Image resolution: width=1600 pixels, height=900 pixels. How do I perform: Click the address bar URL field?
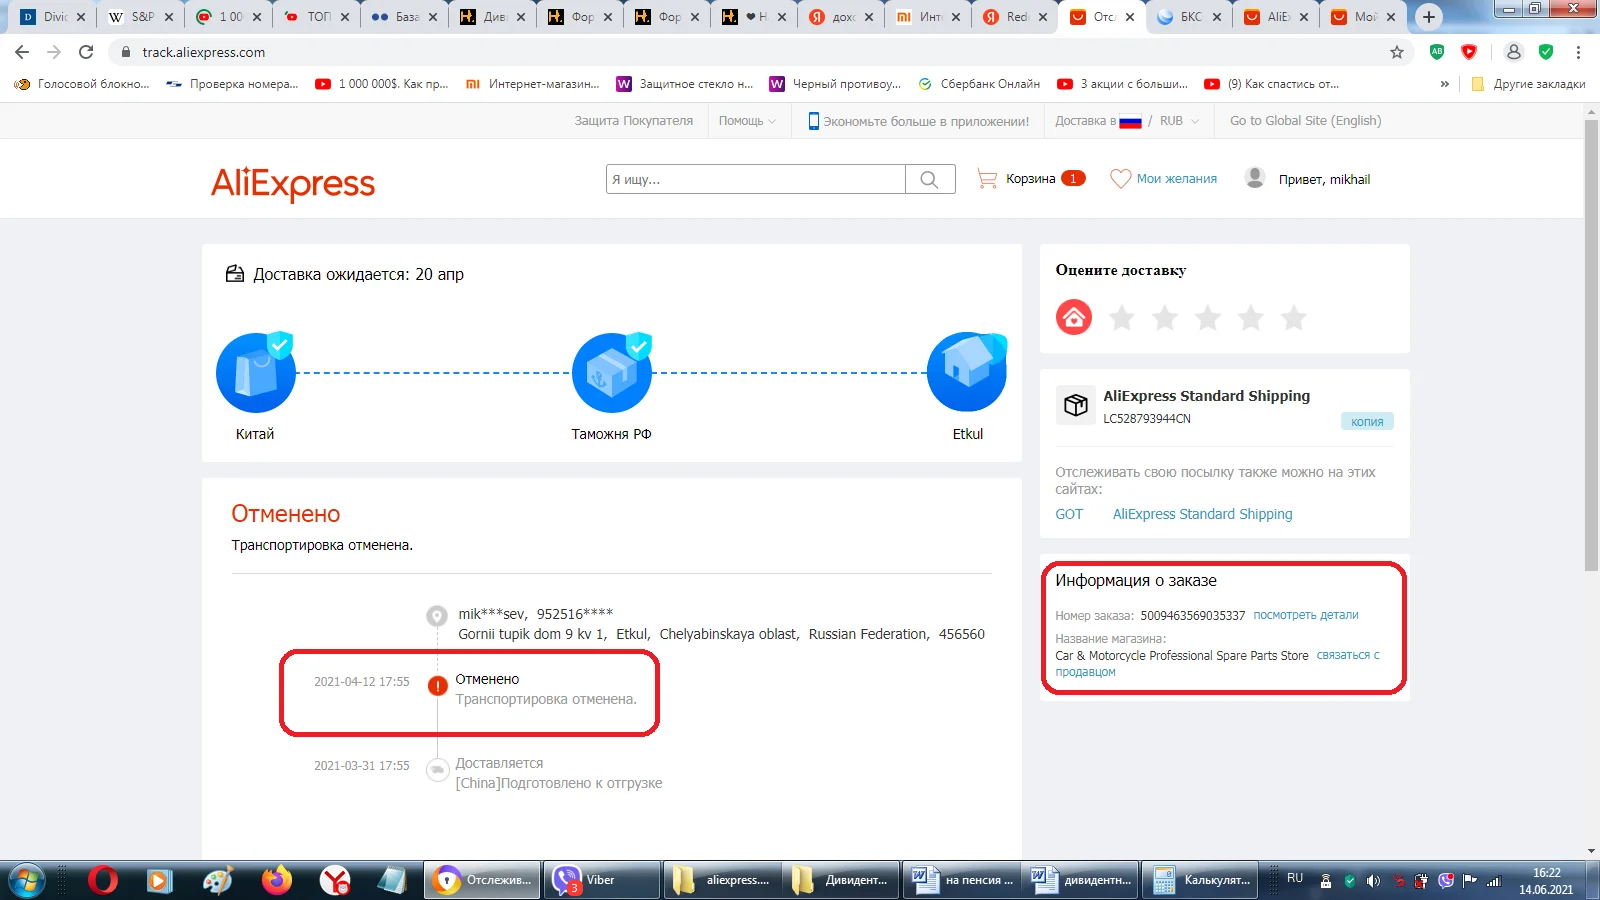point(750,52)
